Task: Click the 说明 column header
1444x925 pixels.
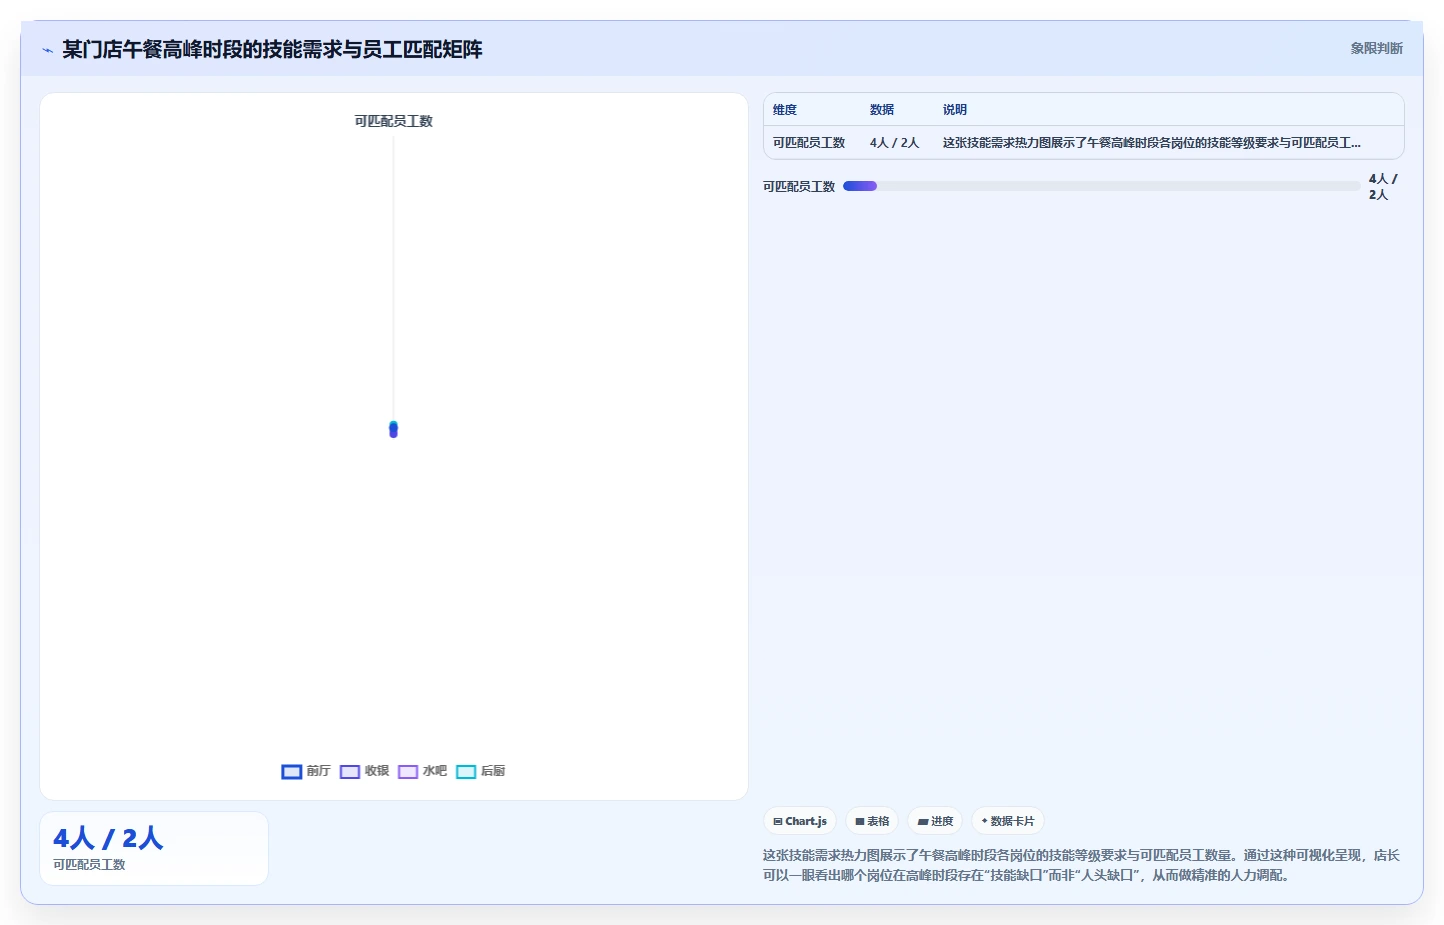Action: pos(955,110)
